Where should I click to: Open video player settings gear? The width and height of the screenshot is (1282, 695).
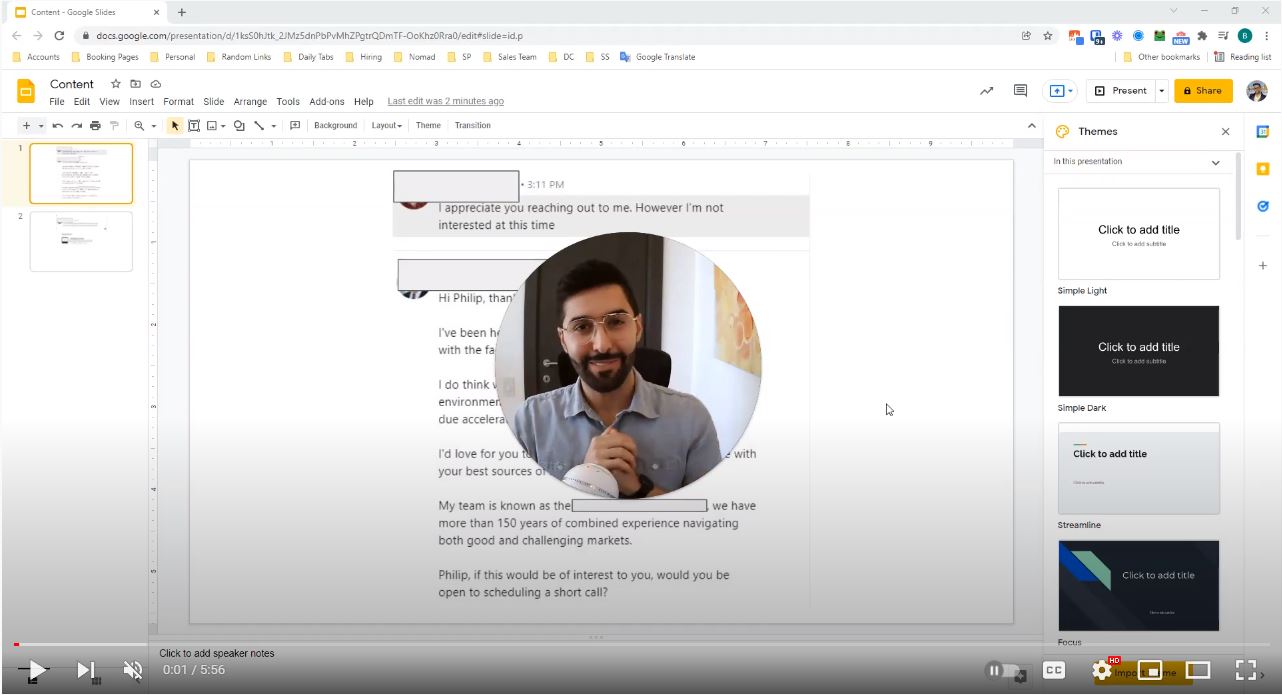coord(1102,670)
